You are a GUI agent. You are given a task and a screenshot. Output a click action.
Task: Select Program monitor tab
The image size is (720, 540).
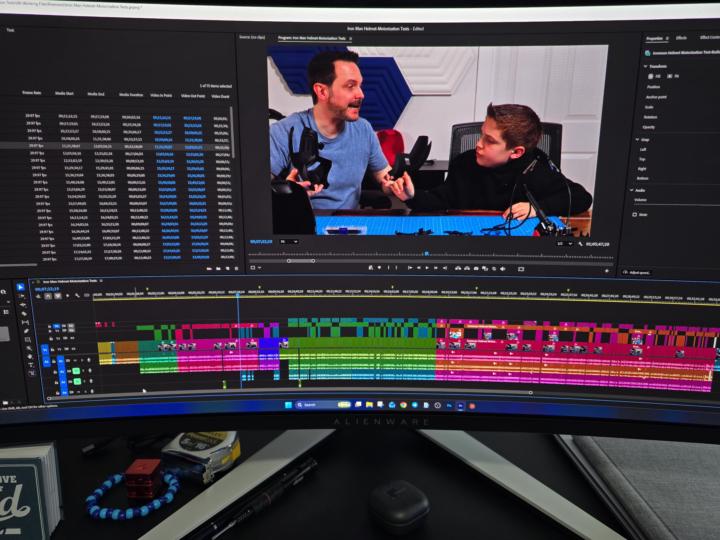pyautogui.click(x=312, y=38)
